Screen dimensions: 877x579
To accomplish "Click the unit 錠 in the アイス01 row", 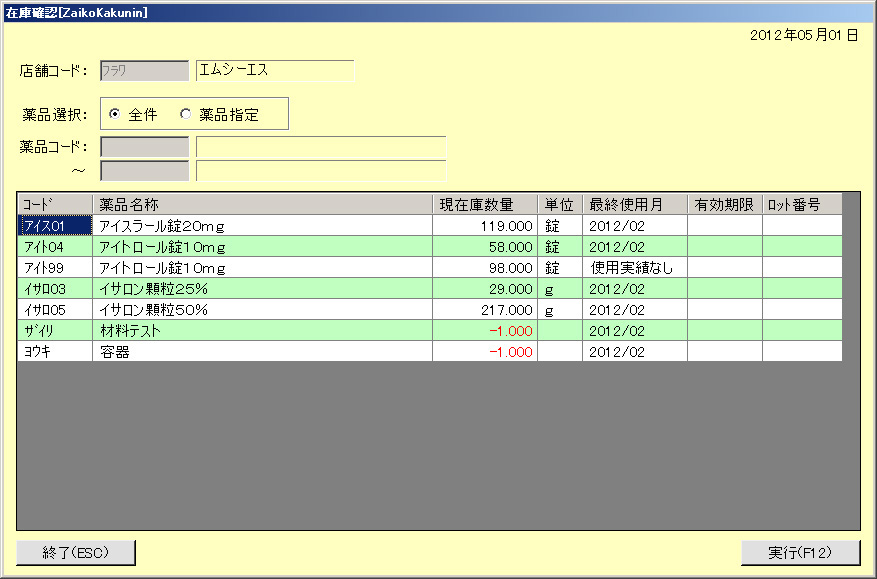I will pyautogui.click(x=560, y=225).
